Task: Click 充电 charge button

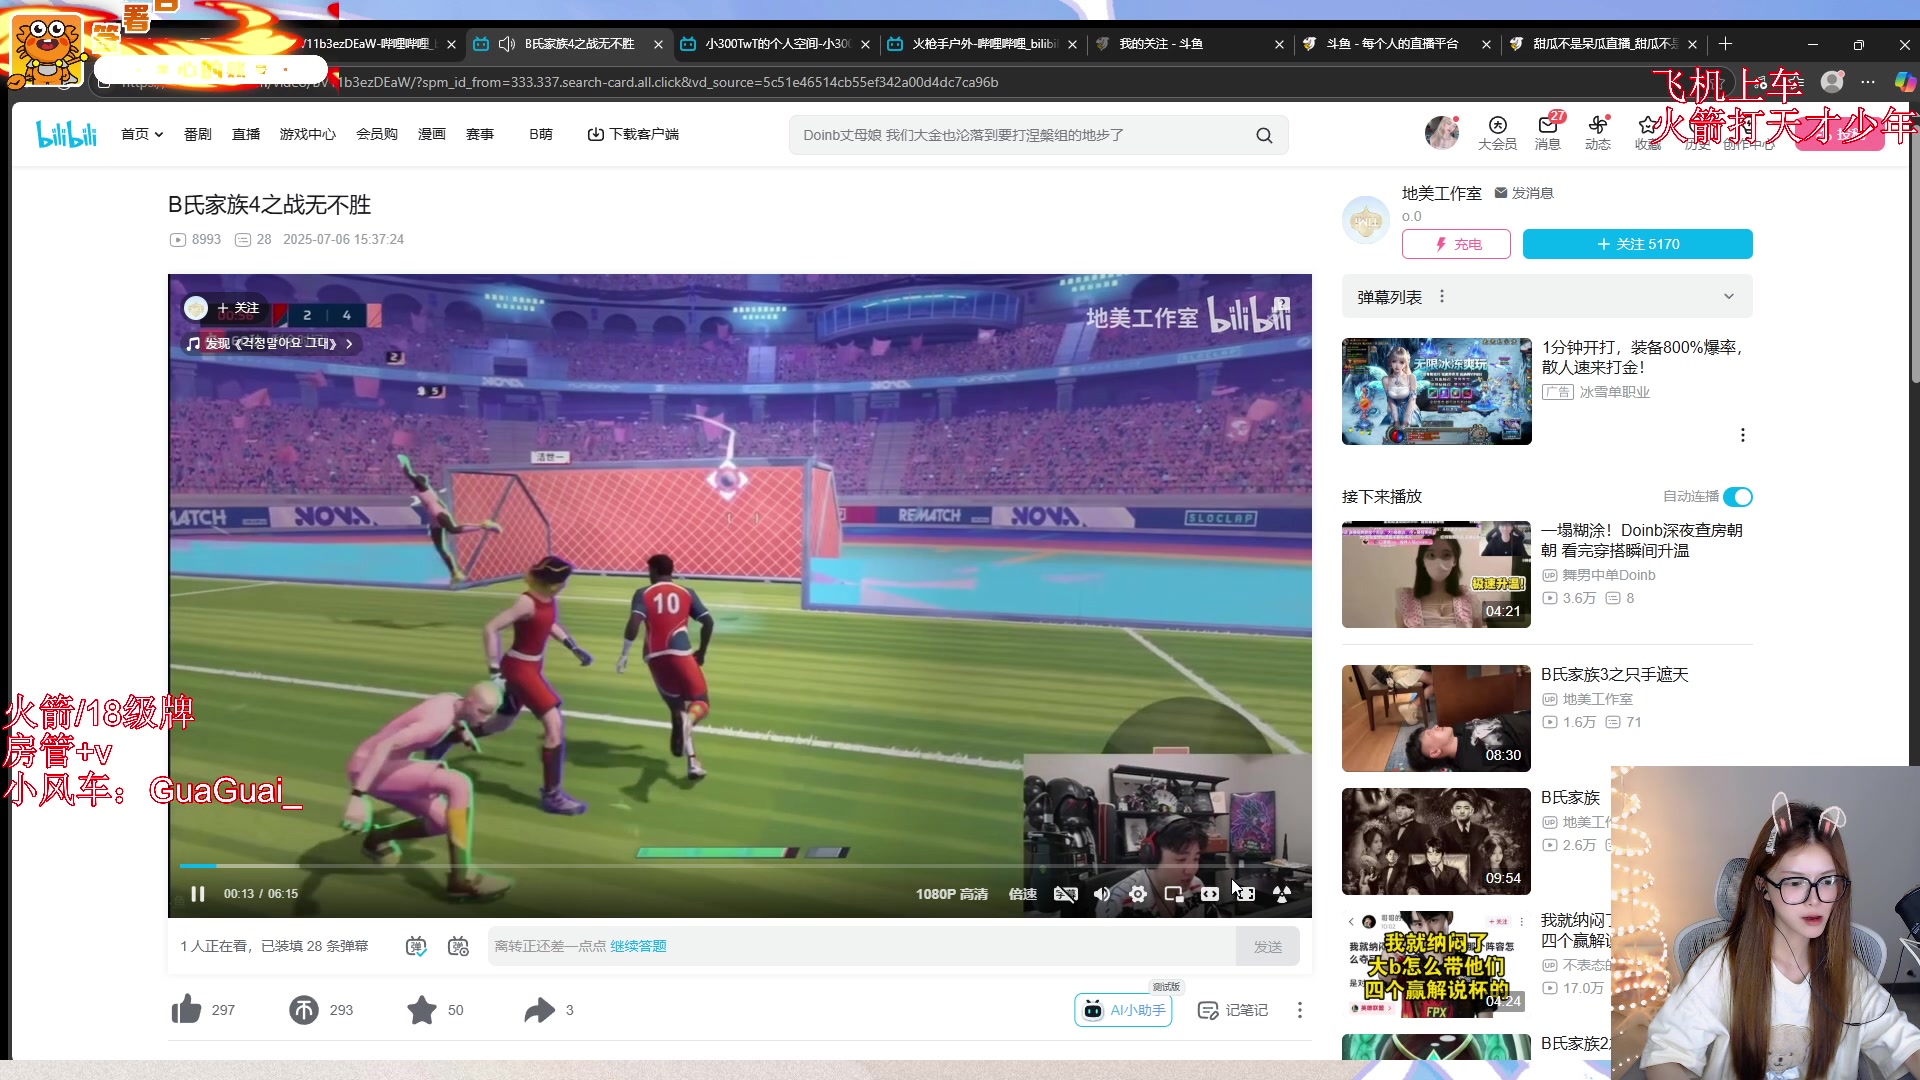Action: [x=1456, y=244]
